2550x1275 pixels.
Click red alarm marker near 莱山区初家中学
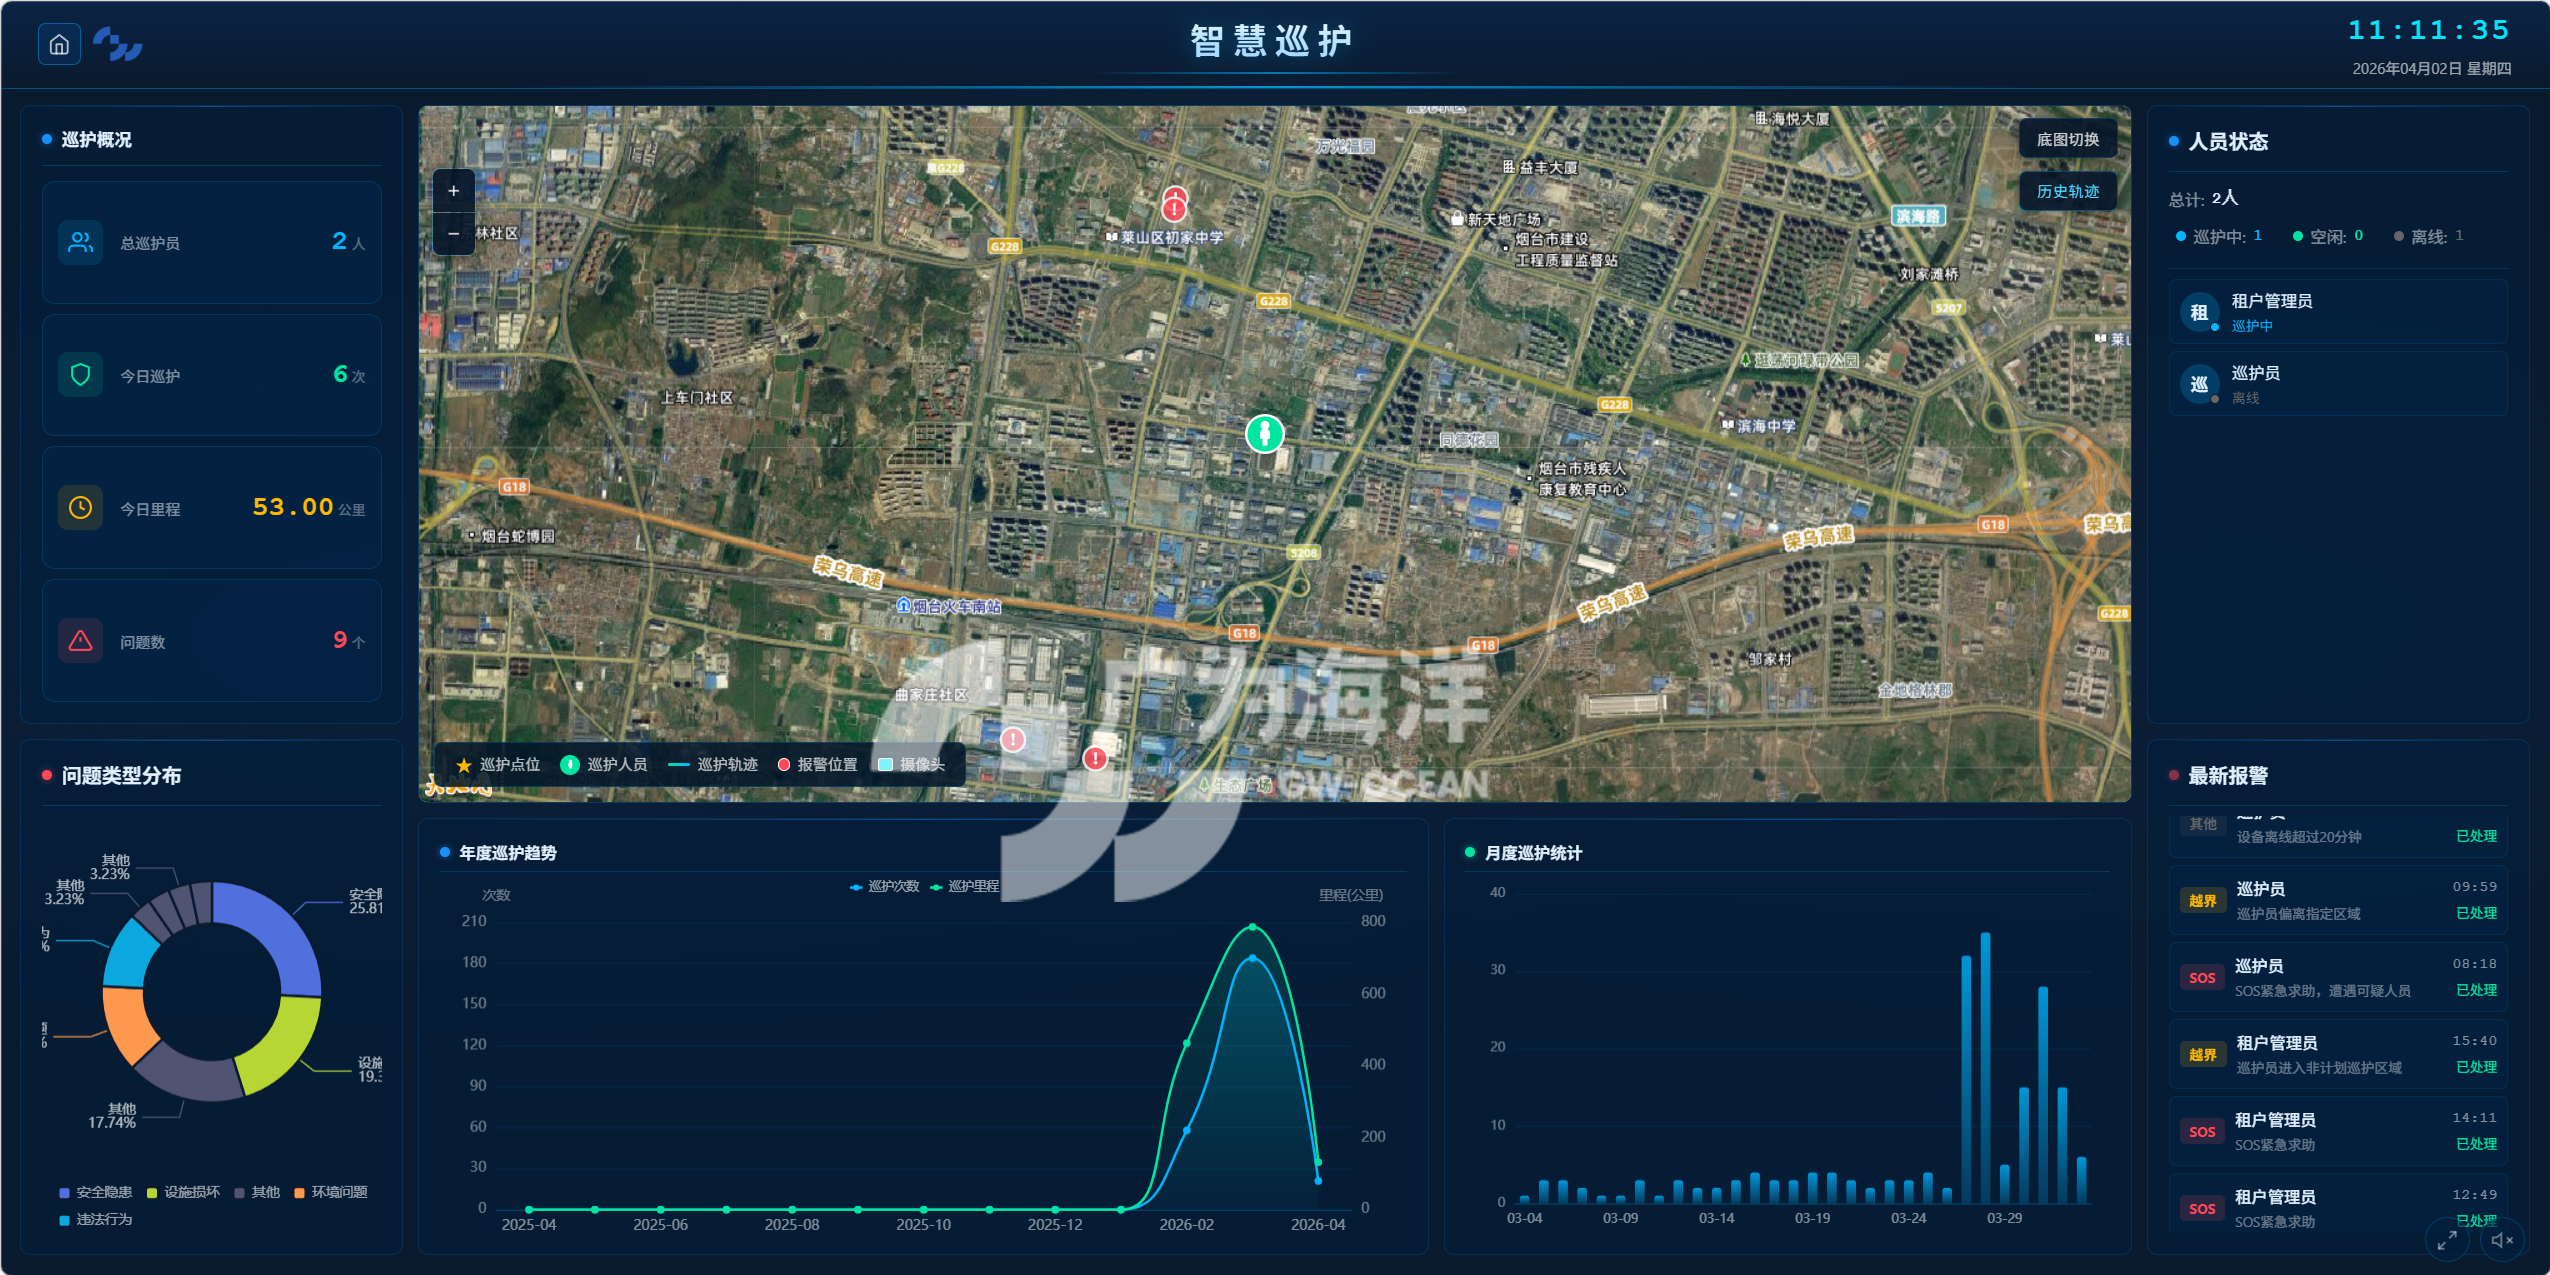pos(1174,207)
